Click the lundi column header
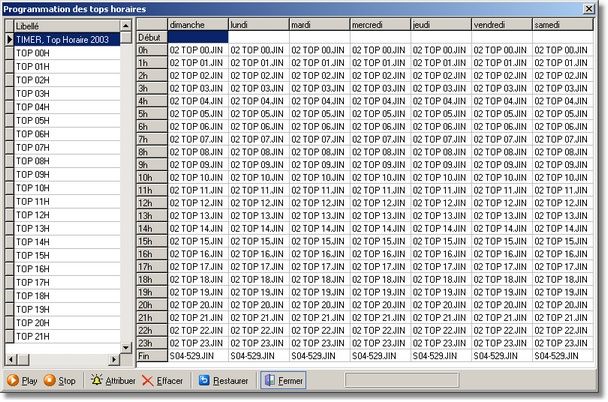Viewport: 608px width, 402px height. pyautogui.click(x=259, y=24)
